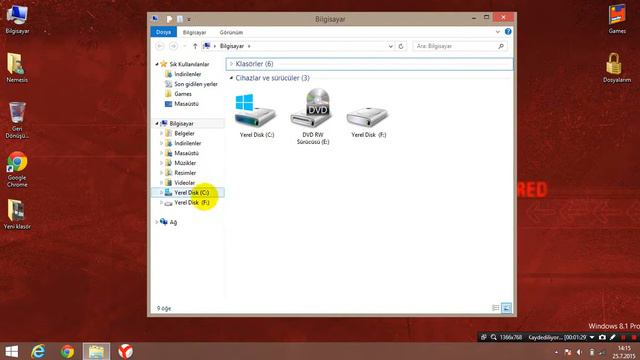The width and height of the screenshot is (640, 360).
Task: Open the quick access toolbar customize dropdown
Action: point(189,19)
